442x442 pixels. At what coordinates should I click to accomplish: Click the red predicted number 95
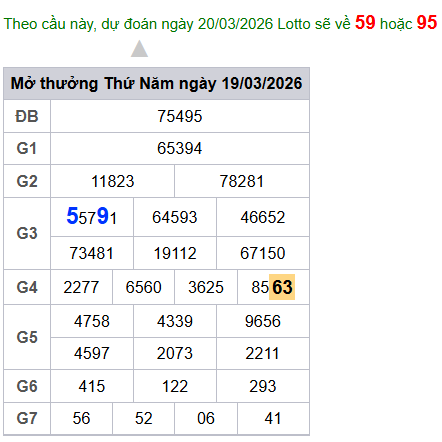[x=427, y=23]
